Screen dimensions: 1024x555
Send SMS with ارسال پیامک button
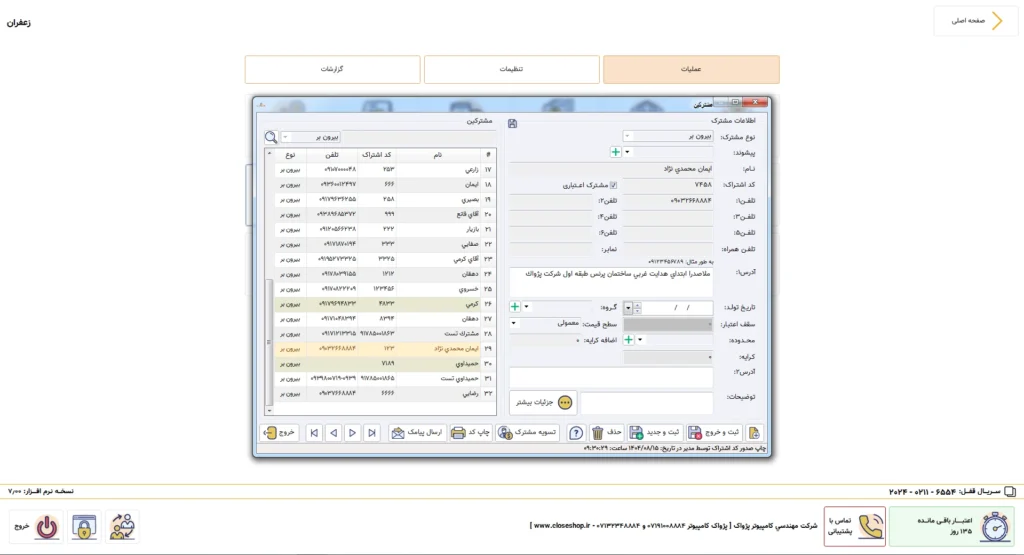[x=417, y=433]
